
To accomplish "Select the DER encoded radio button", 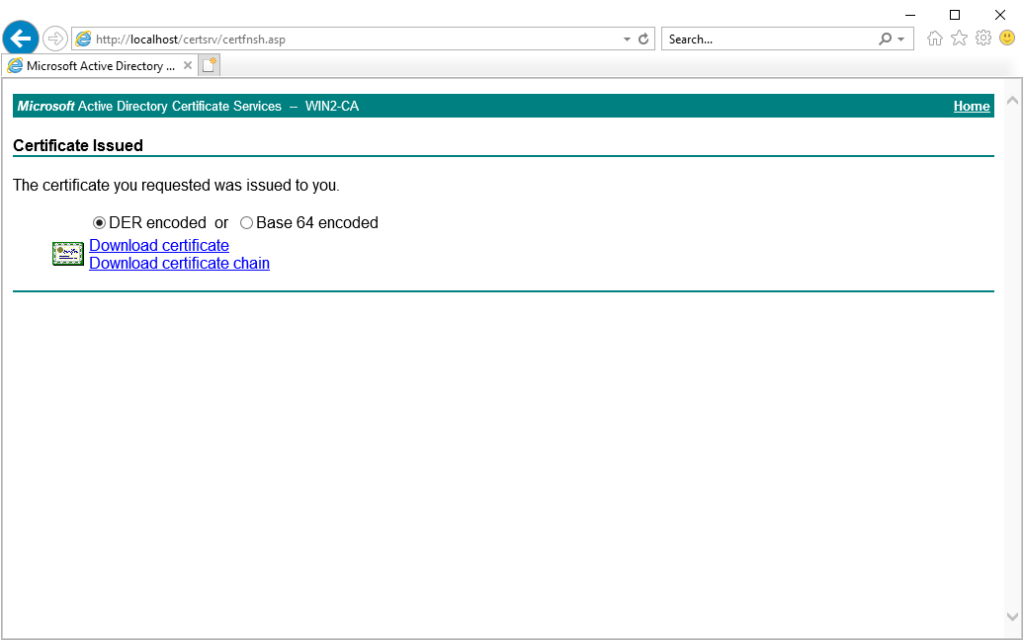I will tap(99, 223).
